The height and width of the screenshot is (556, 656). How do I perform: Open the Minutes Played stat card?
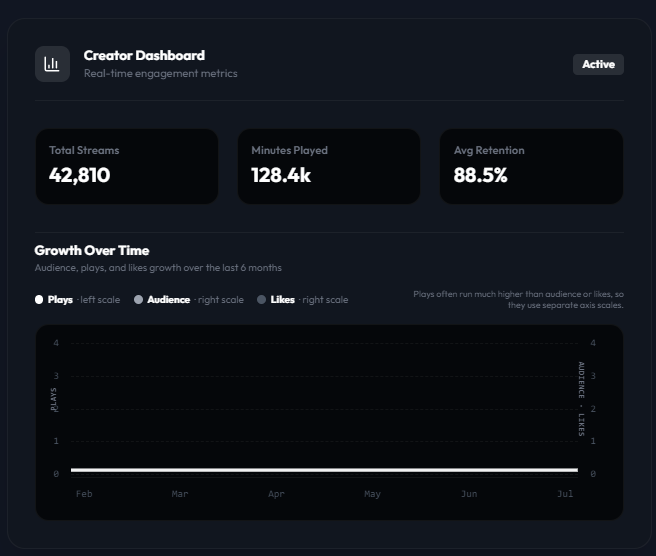point(329,167)
